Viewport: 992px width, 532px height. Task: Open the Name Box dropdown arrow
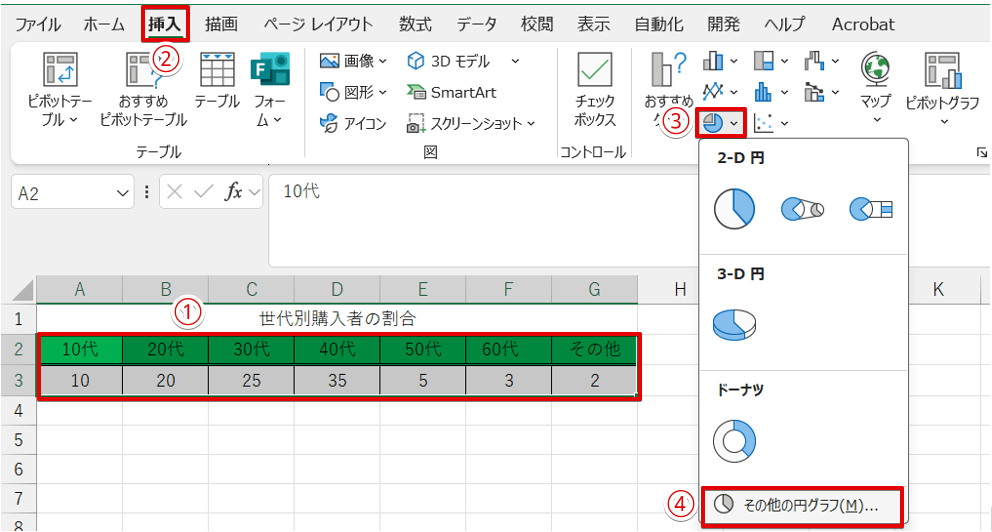123,192
